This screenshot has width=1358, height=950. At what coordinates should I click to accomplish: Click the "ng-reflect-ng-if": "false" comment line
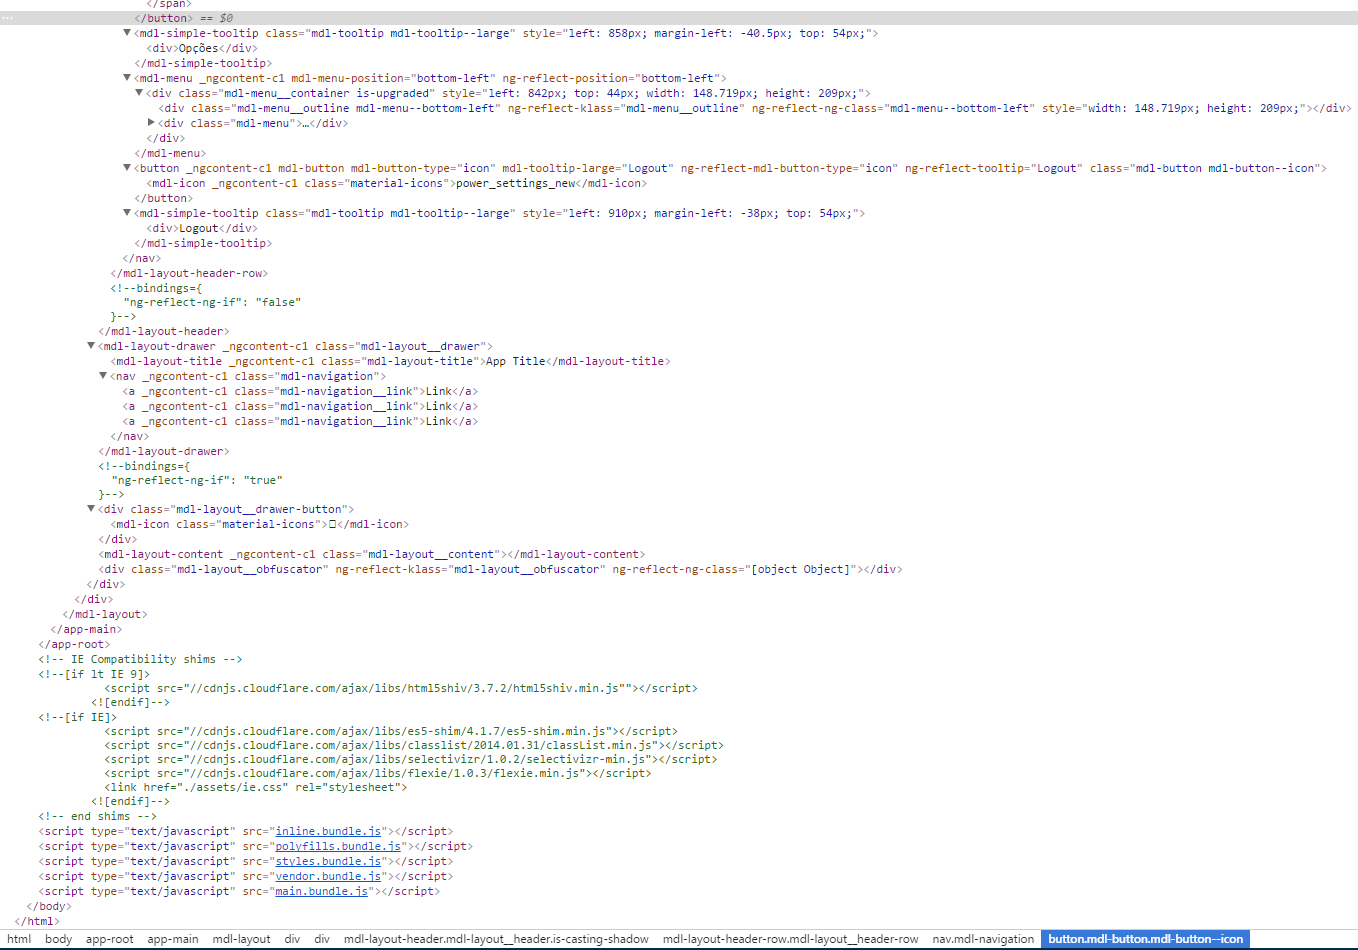(212, 302)
